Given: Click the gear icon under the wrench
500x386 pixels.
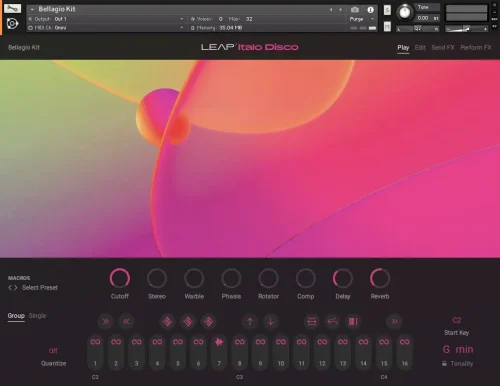Looking at the screenshot, I should (x=12, y=23).
